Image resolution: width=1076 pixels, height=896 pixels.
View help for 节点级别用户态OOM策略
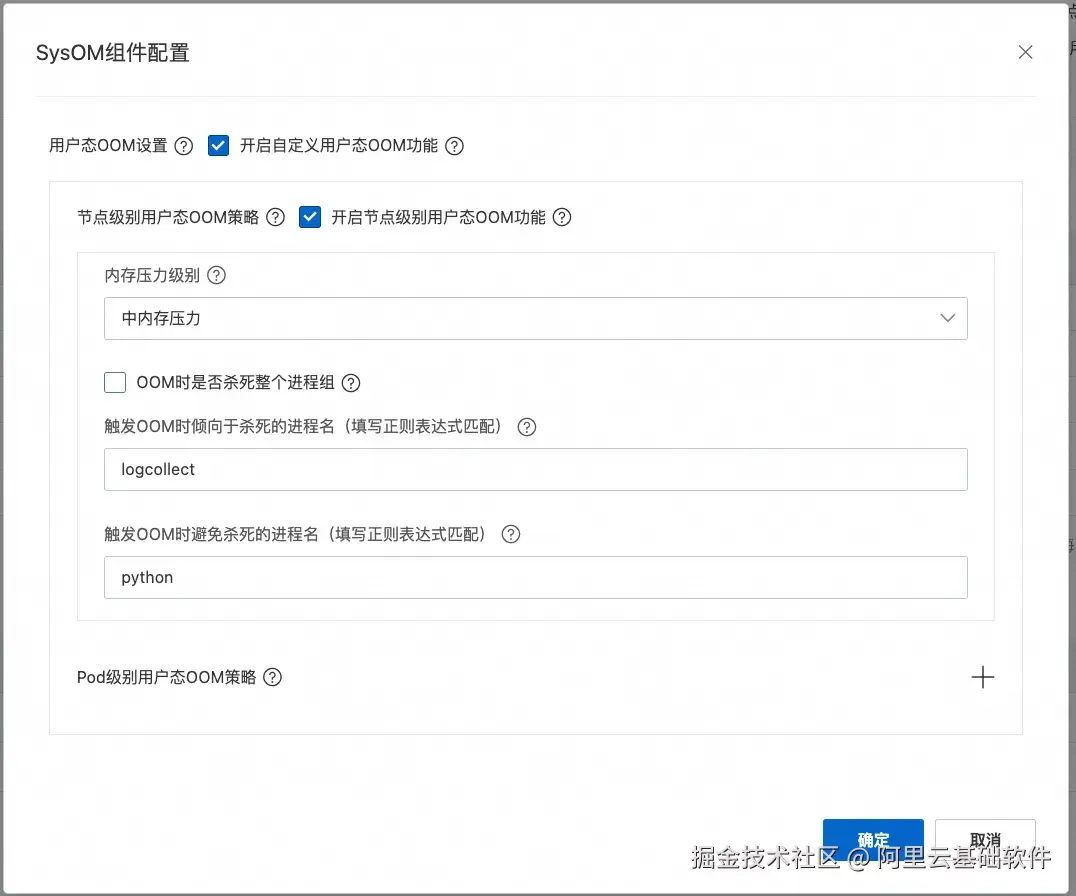point(274,217)
